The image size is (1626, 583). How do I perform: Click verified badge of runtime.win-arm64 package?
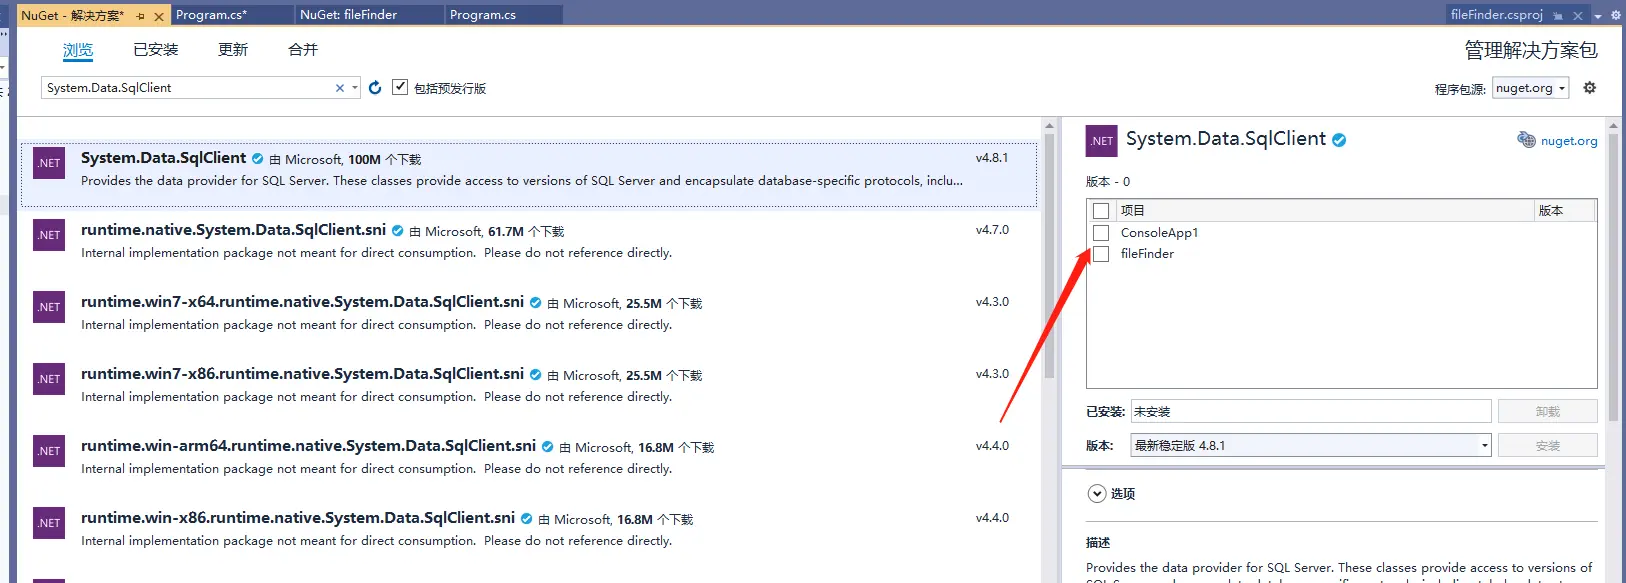(548, 447)
